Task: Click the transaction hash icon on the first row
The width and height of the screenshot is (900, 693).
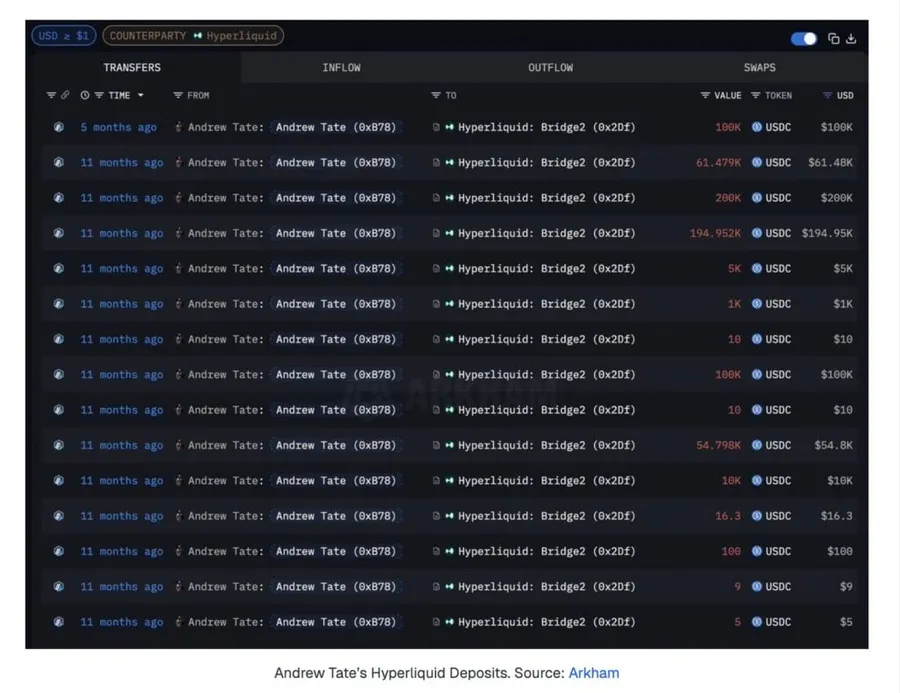Action: [x=58, y=127]
